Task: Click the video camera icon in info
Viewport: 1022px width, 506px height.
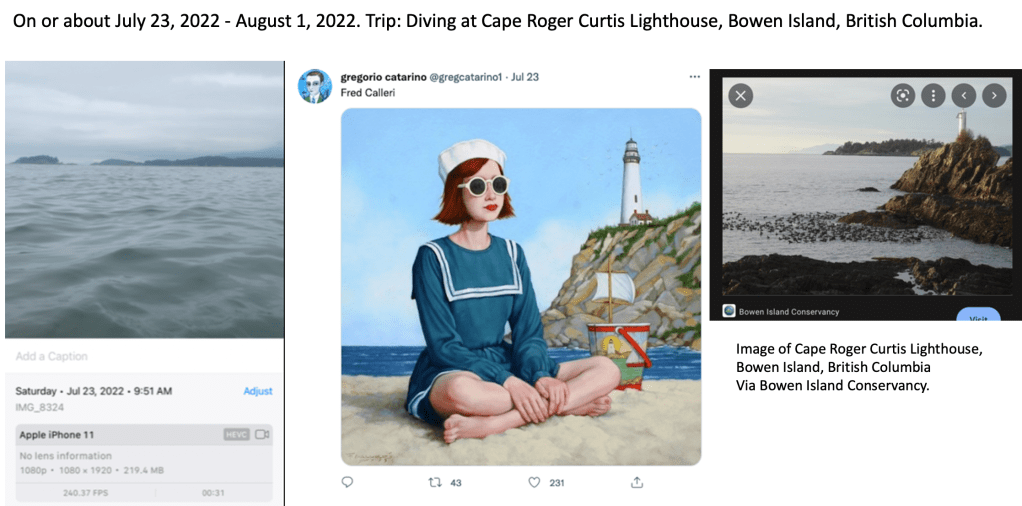Action: 262,435
